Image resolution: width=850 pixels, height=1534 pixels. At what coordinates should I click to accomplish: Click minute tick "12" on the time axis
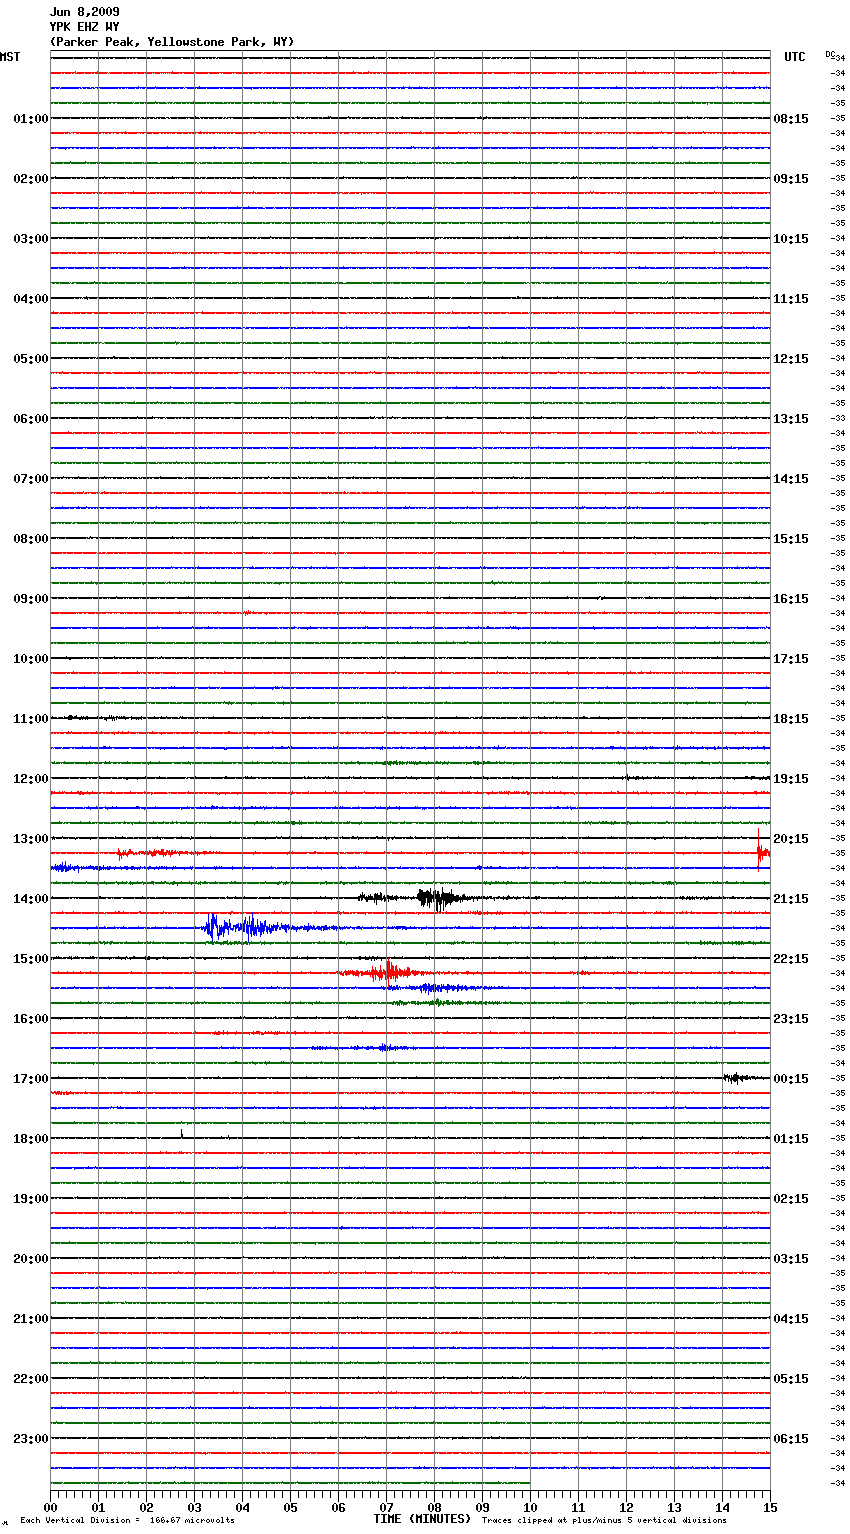[x=626, y=1507]
